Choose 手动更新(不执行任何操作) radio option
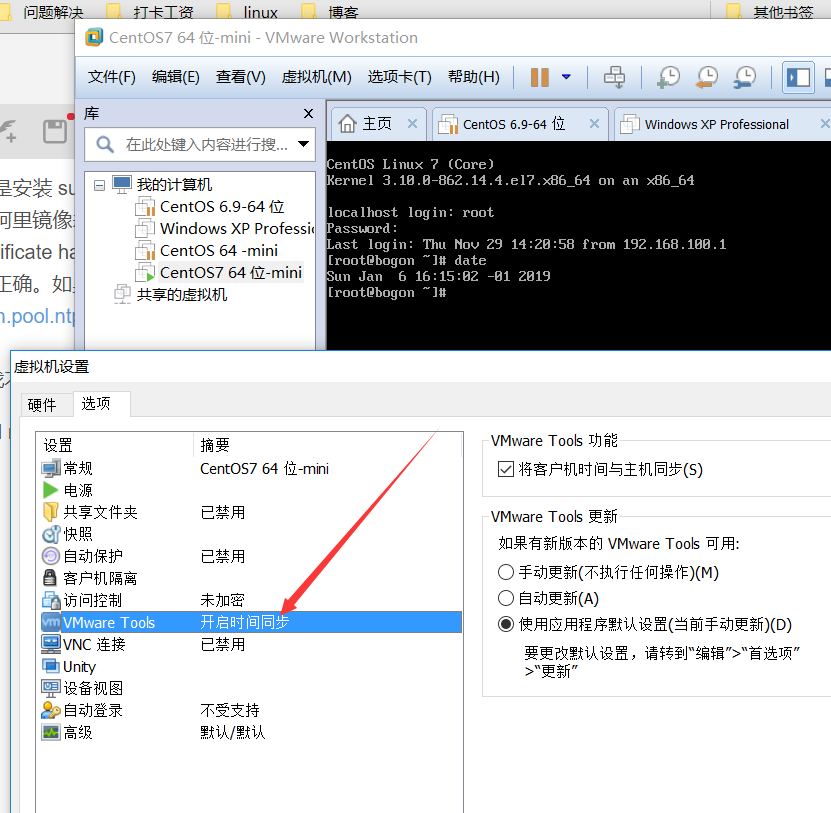 point(506,572)
